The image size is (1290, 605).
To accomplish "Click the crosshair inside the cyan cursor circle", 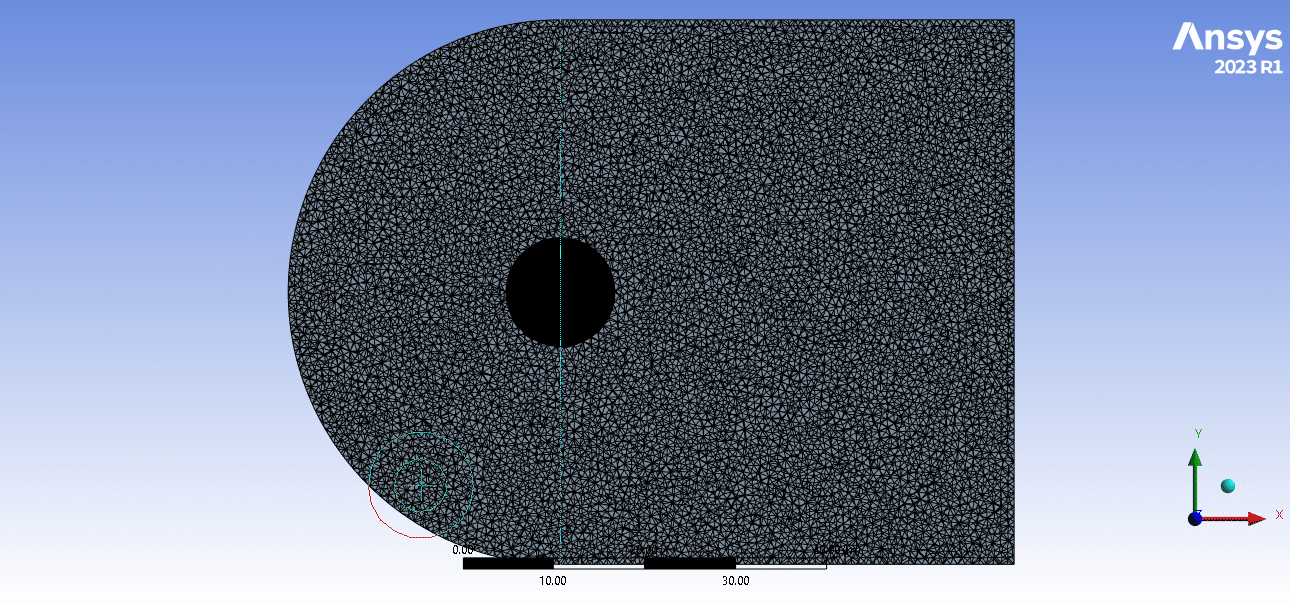I will [x=423, y=483].
